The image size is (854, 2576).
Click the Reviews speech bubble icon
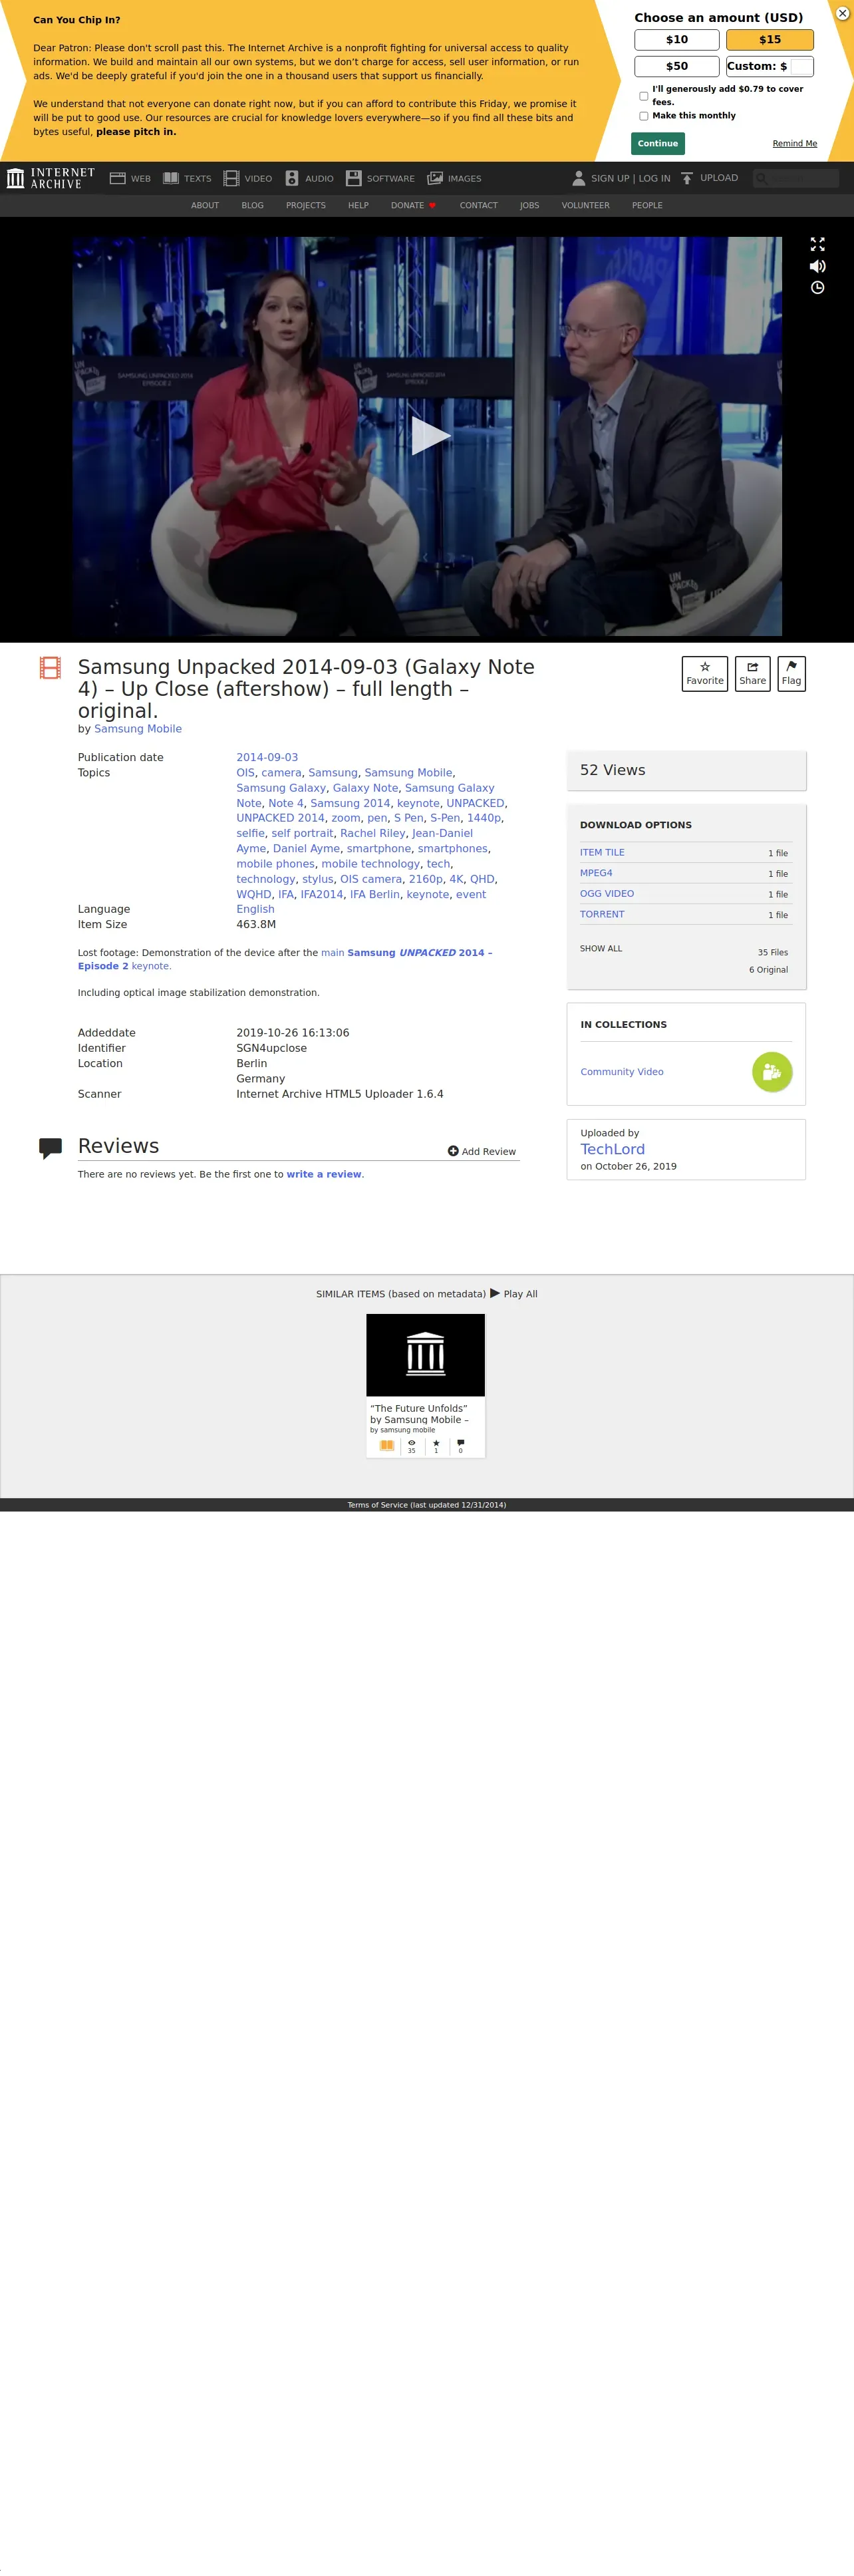coord(50,1149)
